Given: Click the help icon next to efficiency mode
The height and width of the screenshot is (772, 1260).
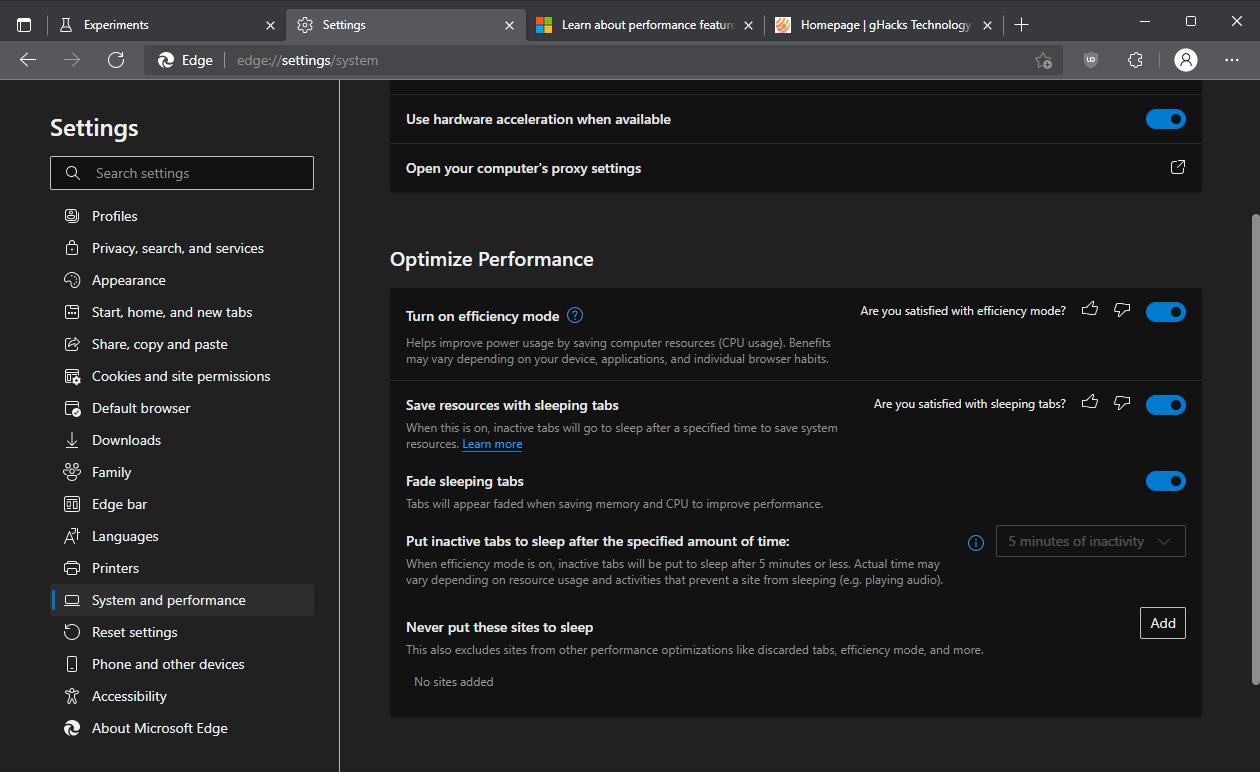Looking at the screenshot, I should (575, 315).
